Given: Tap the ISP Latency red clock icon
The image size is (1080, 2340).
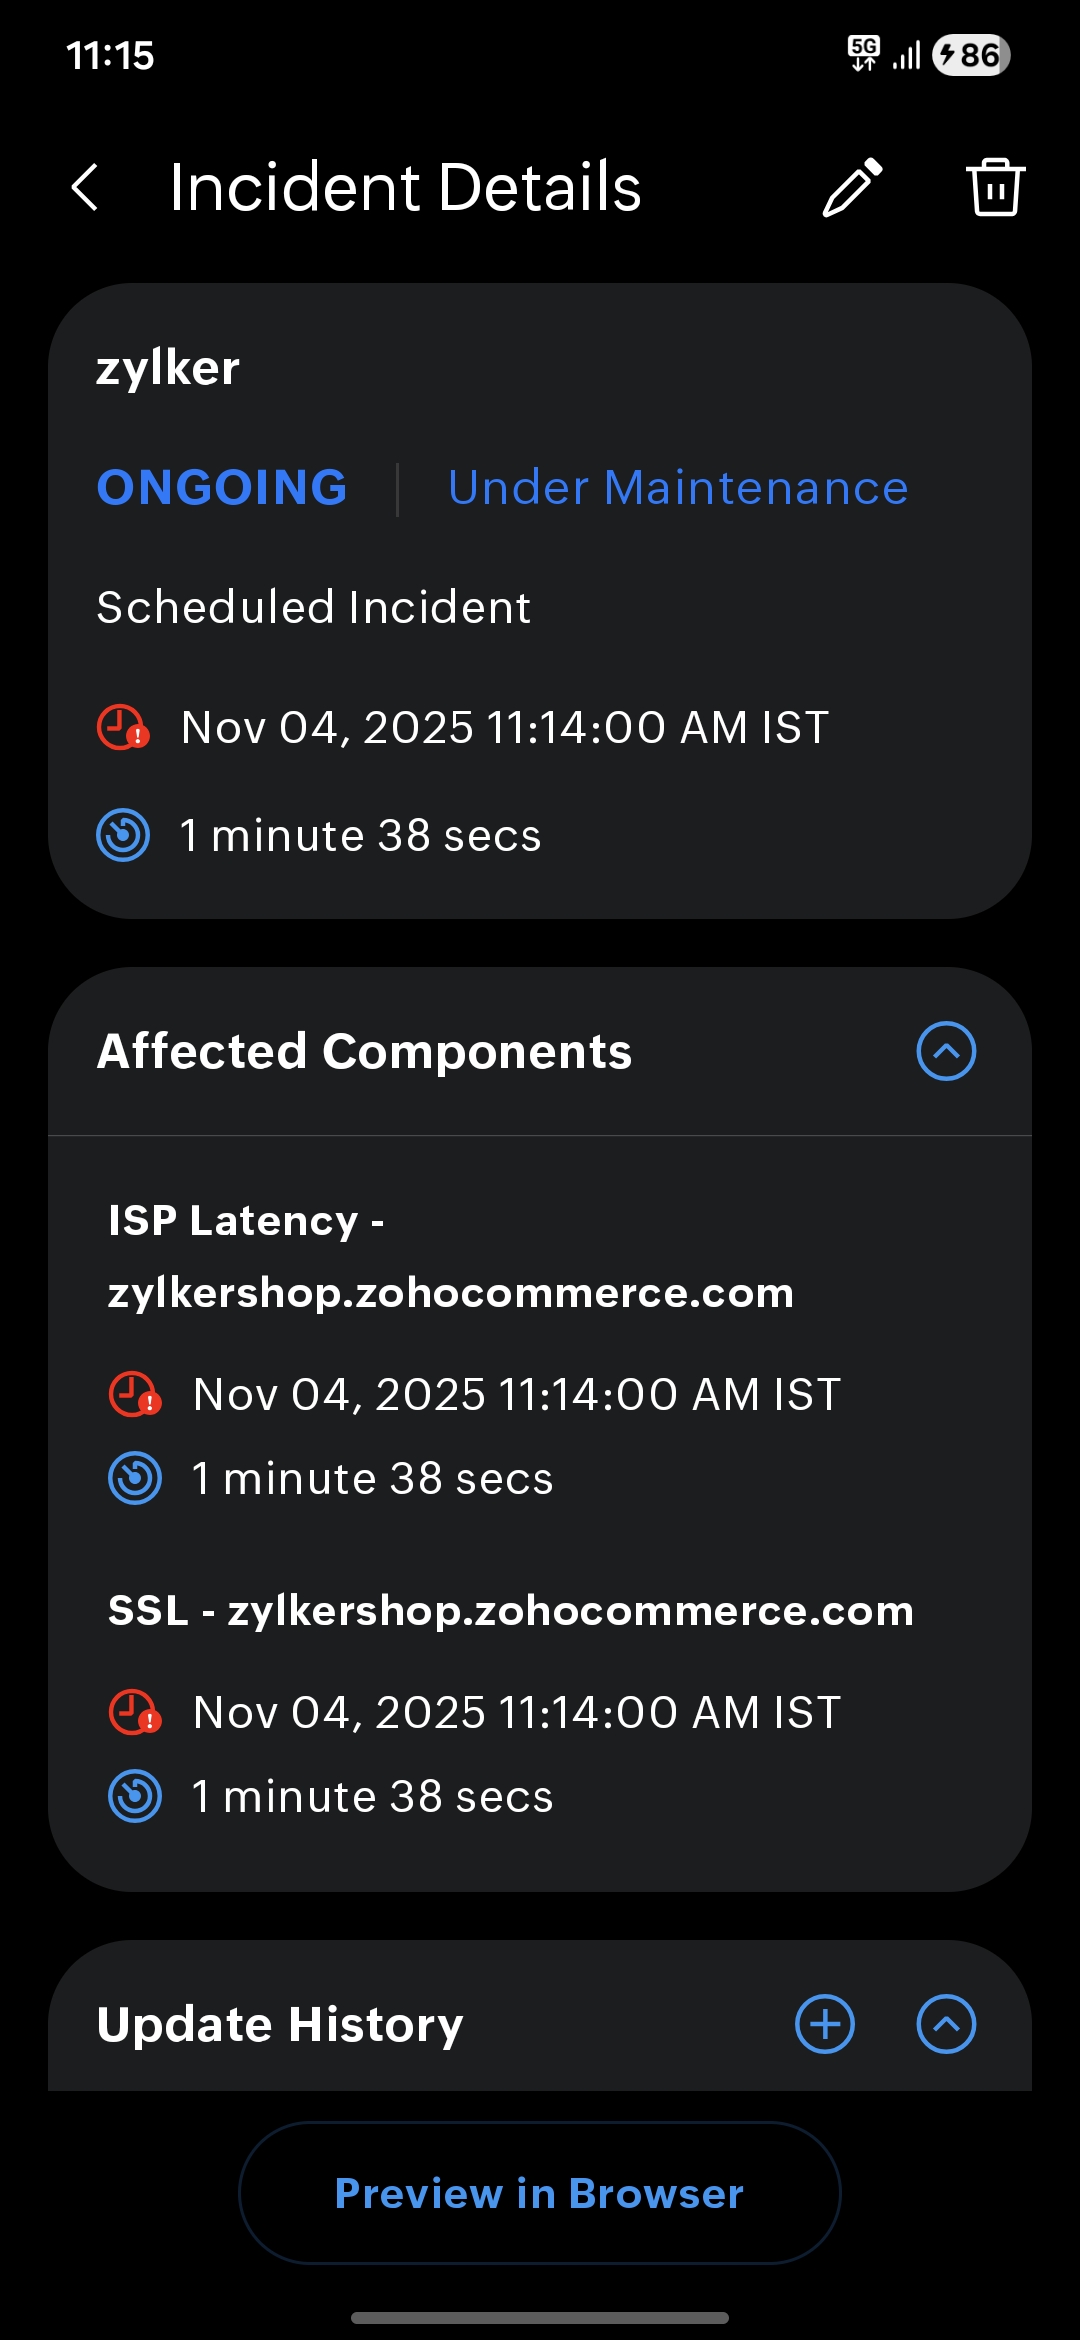Looking at the screenshot, I should pos(135,1395).
